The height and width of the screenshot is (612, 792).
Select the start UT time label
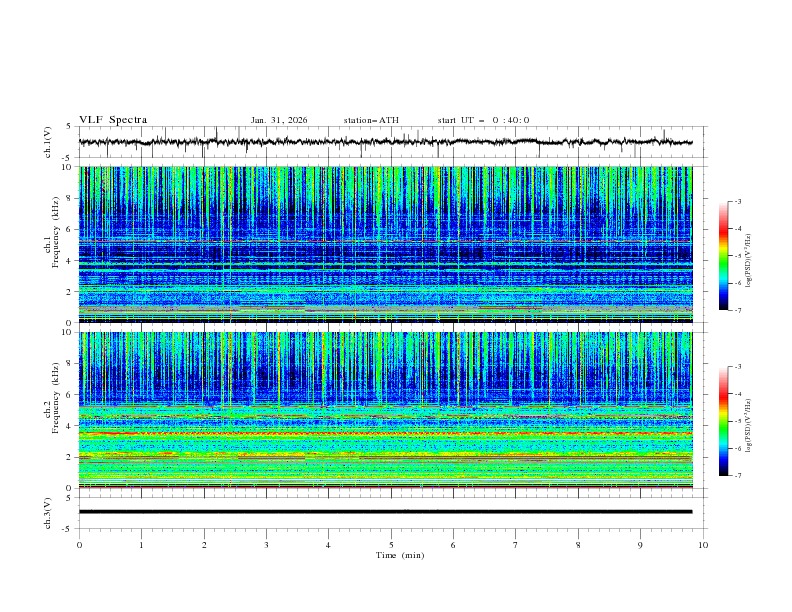tap(483, 120)
